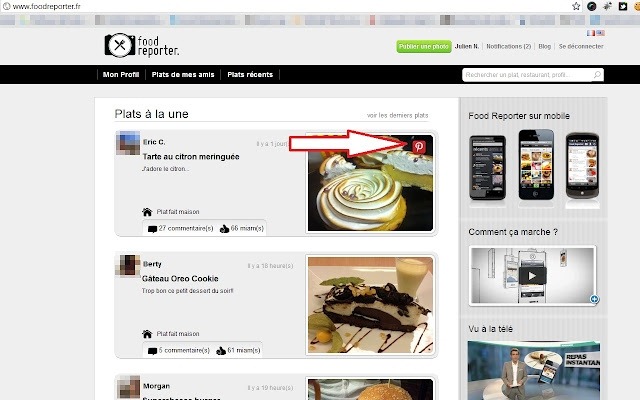
Task: Open the Vu à la télé video thumbnail
Action: (x=534, y=371)
